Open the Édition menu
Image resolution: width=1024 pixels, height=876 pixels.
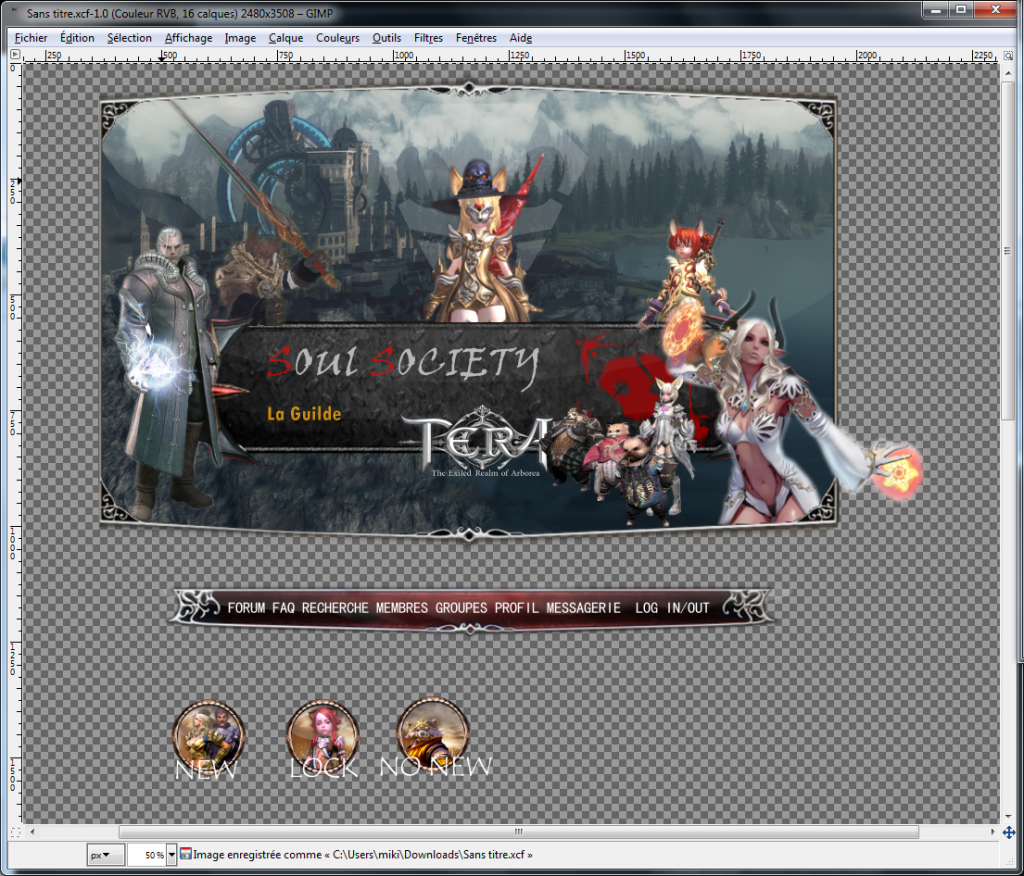tap(77, 38)
